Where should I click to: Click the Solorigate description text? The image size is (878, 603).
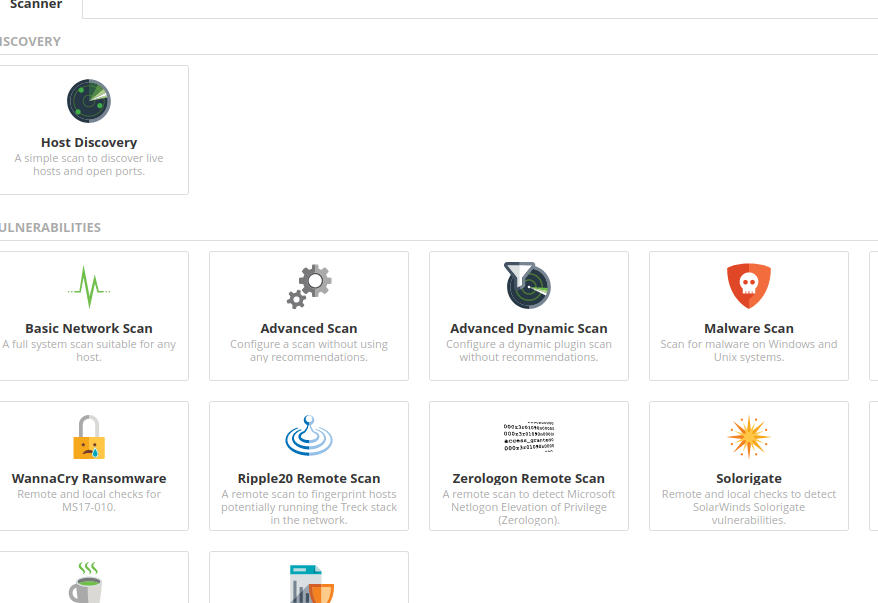pos(748,507)
